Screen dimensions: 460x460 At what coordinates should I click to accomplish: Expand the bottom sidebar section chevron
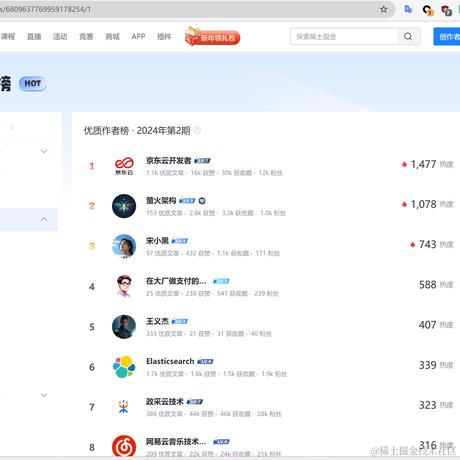coord(44,395)
